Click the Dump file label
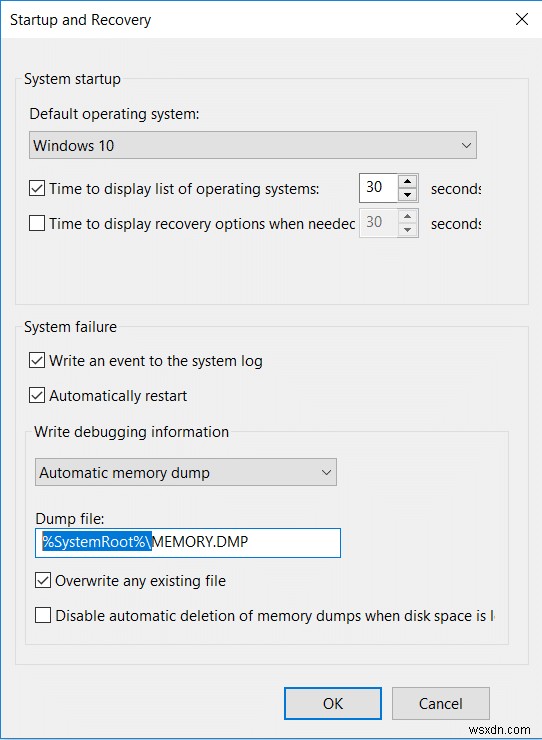Screen dimensions: 542x740 (x=70, y=519)
